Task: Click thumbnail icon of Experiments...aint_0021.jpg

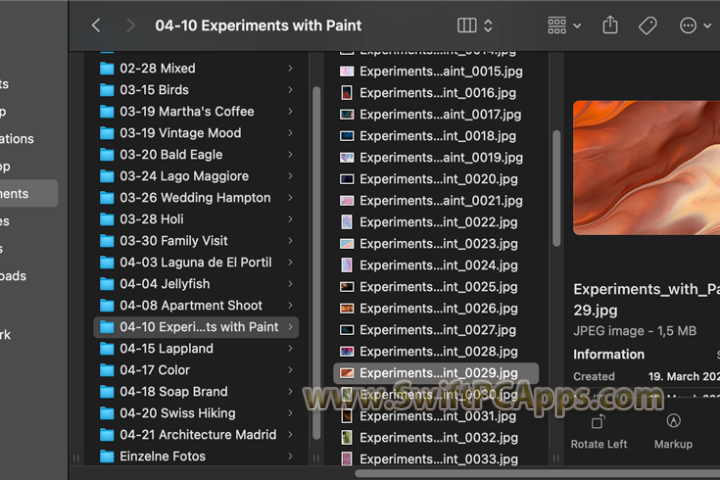Action: 347,201
